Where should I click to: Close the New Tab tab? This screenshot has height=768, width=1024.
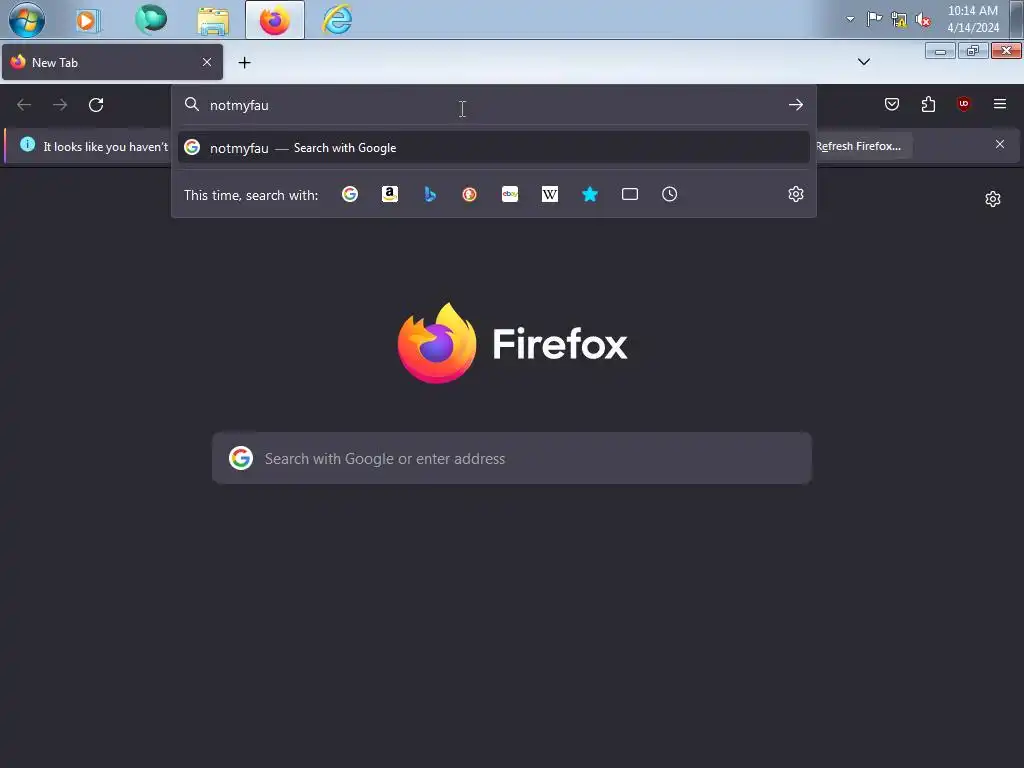click(x=207, y=62)
